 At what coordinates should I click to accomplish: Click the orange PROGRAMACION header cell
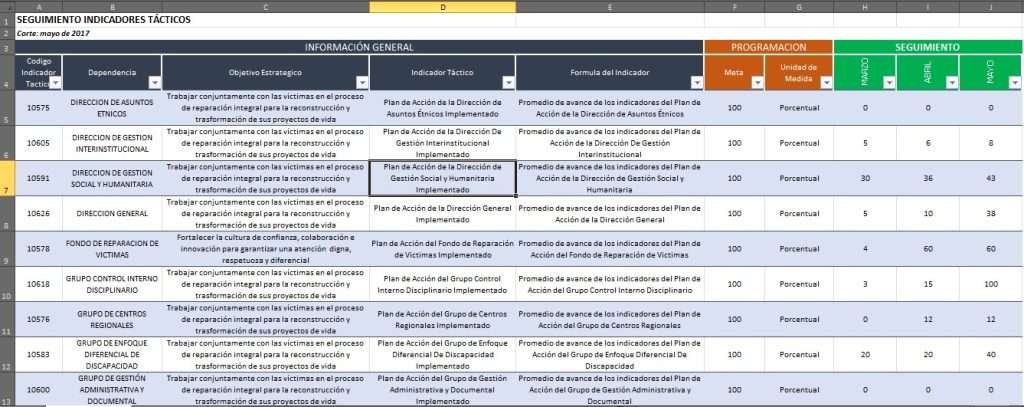click(768, 47)
